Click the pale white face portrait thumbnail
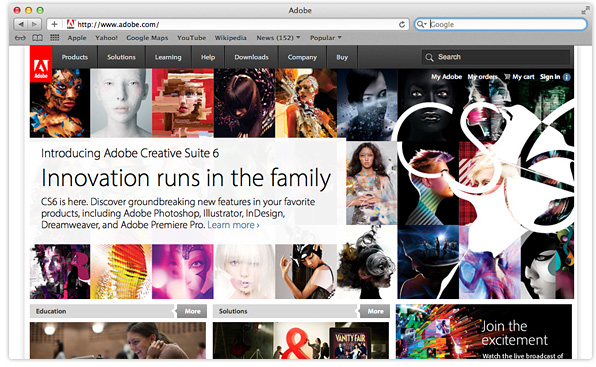This screenshot has width=596, height=367. point(121,103)
